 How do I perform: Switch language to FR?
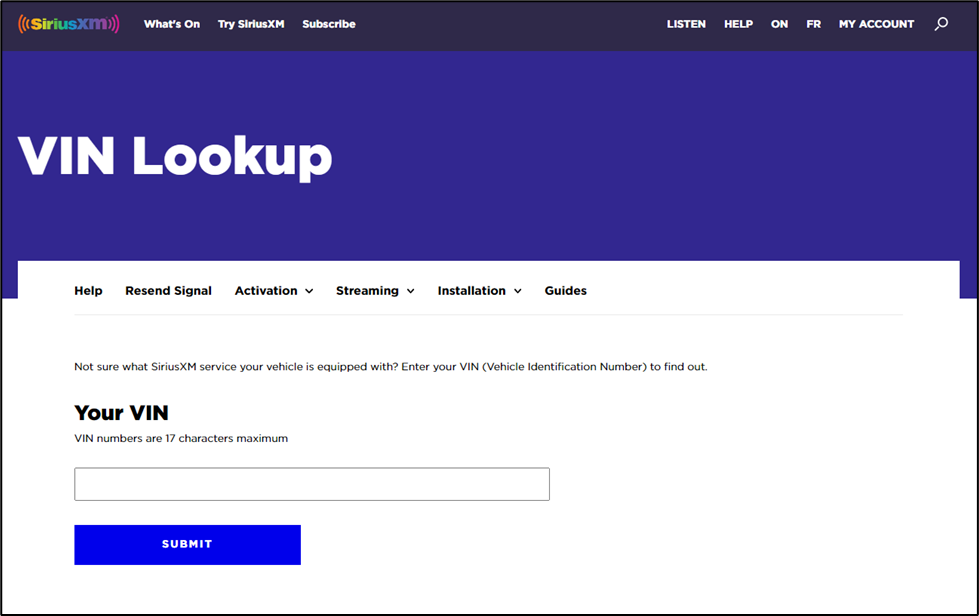coord(814,24)
